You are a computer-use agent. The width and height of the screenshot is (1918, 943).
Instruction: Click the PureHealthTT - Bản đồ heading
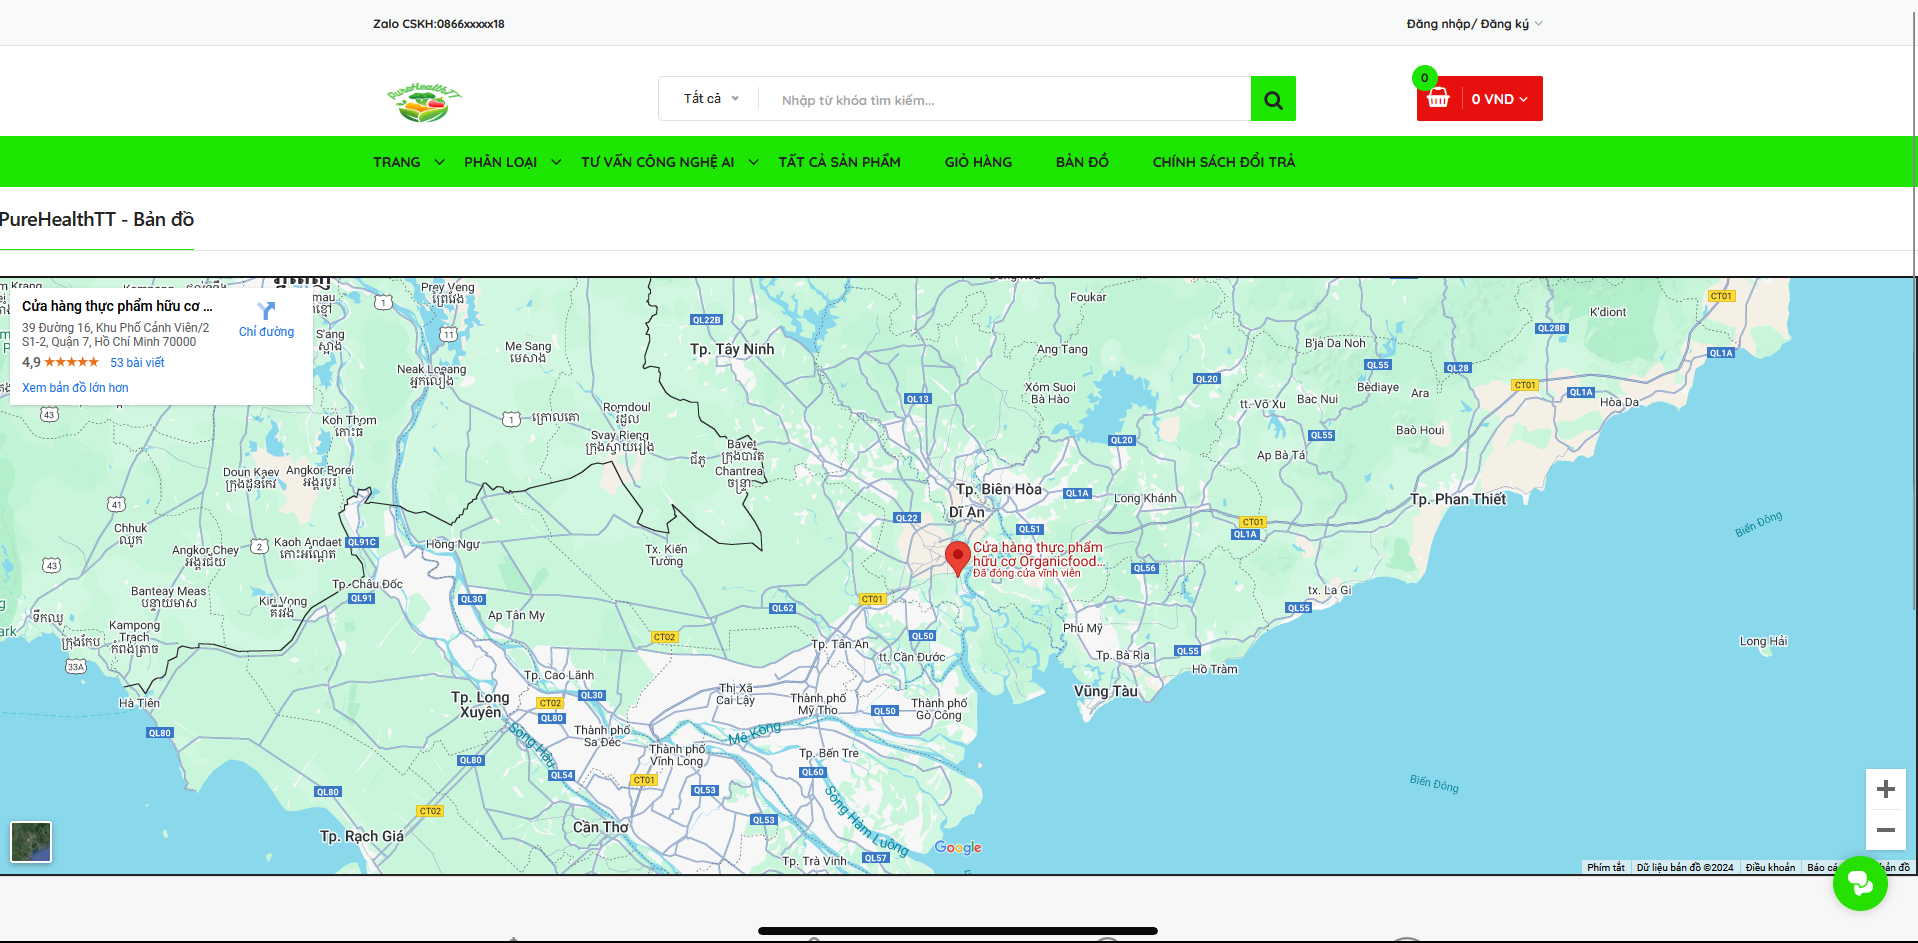pyautogui.click(x=97, y=219)
